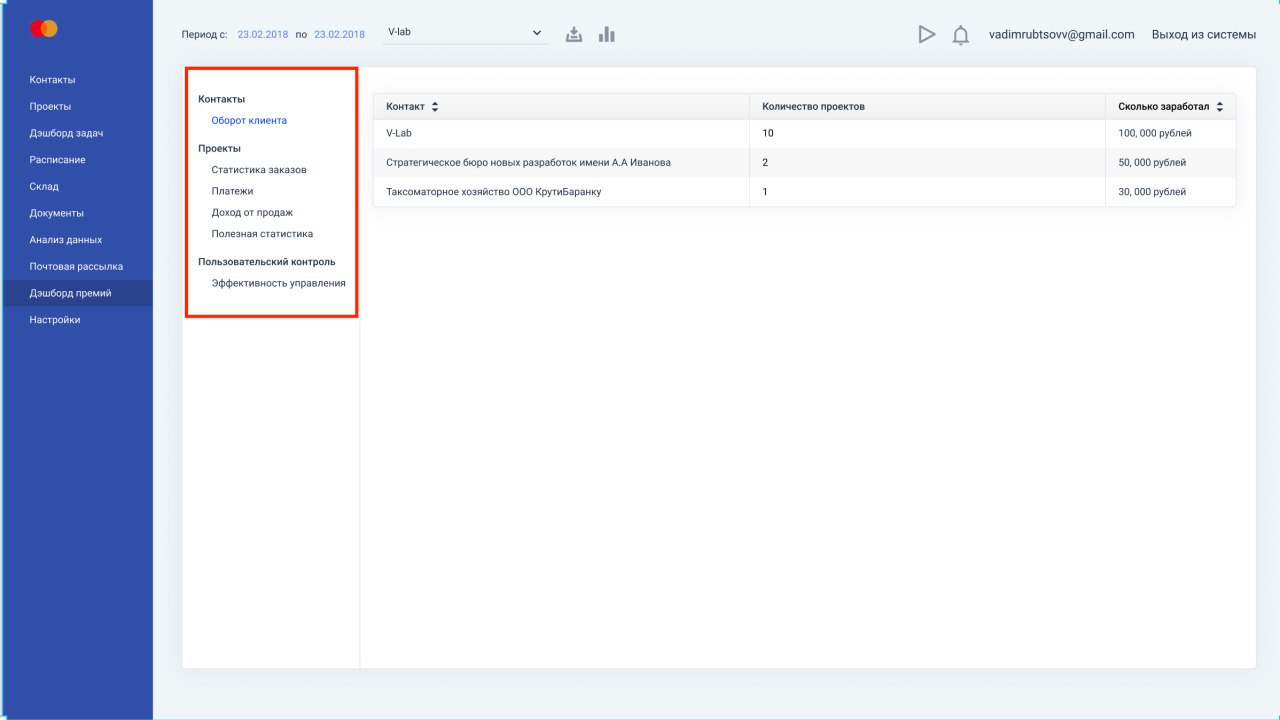Click Контакты heading in report panel
1280x720 pixels.
click(x=222, y=99)
